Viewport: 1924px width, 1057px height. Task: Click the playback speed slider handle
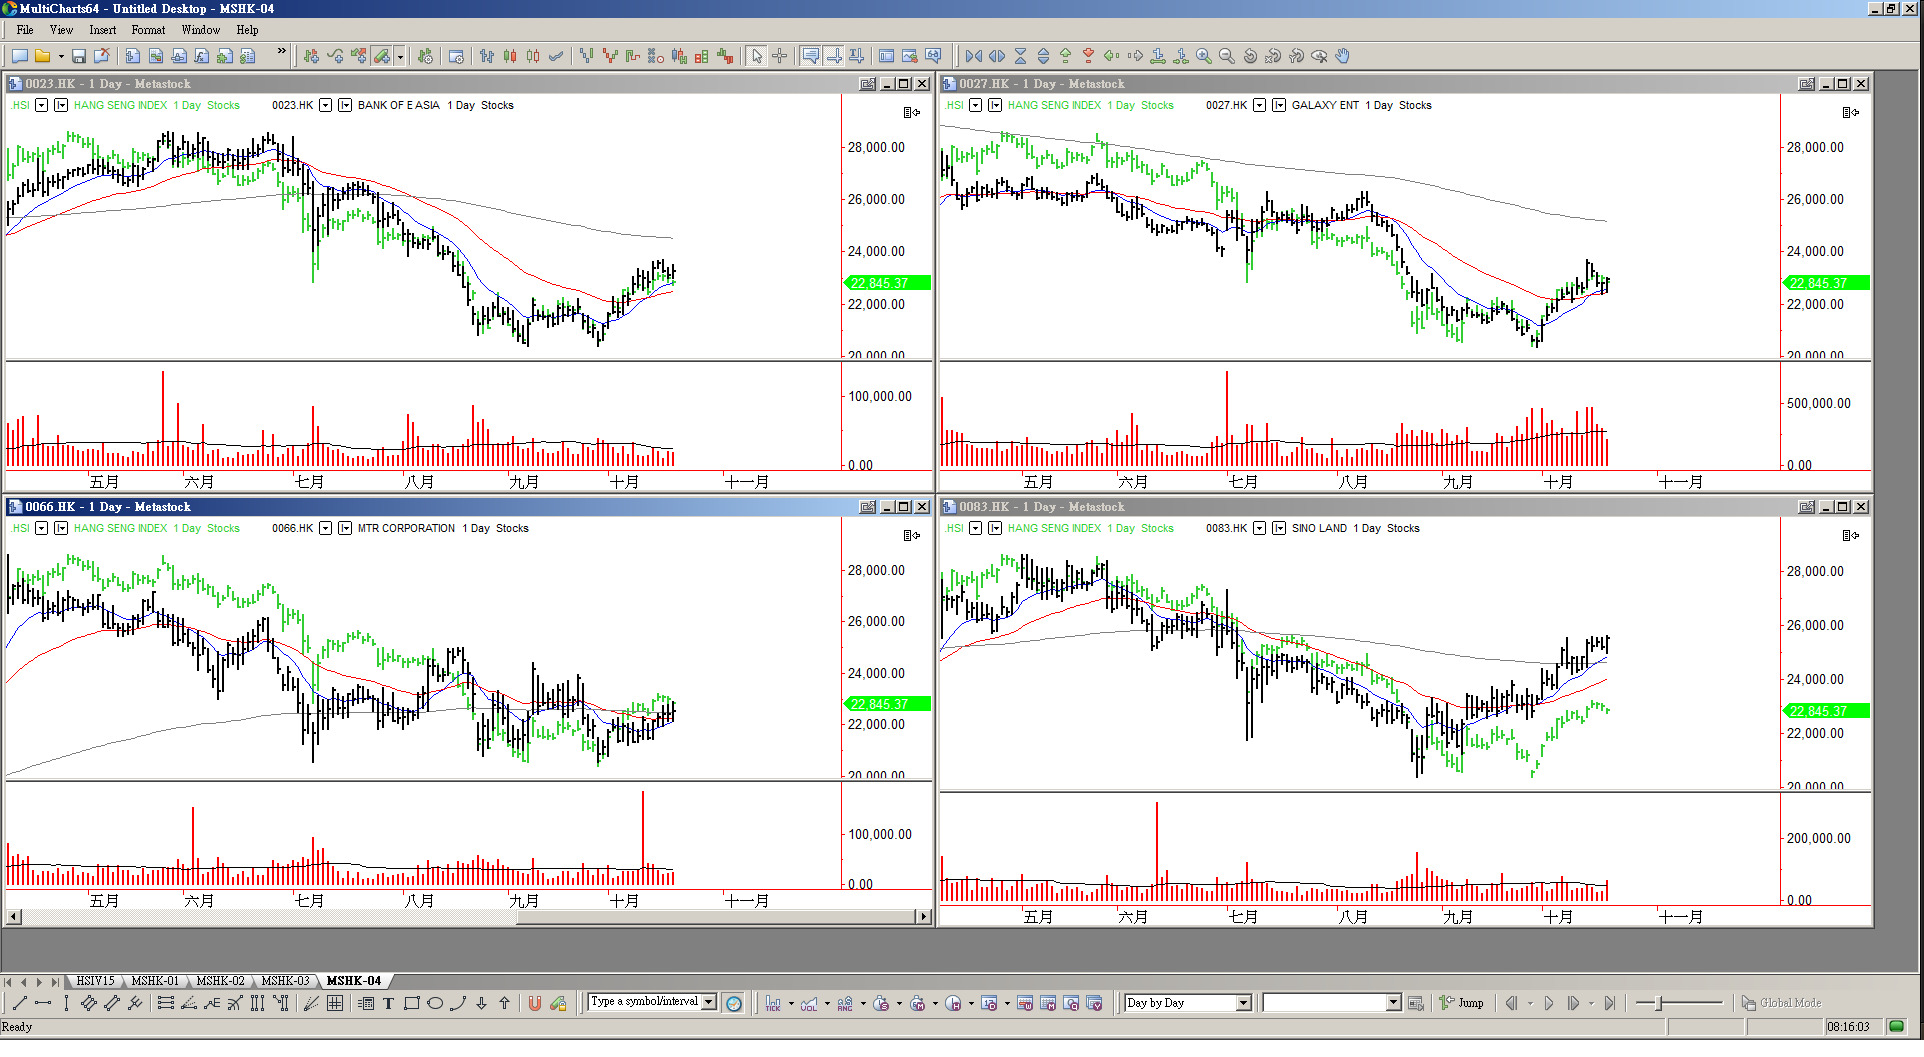(x=1659, y=1003)
